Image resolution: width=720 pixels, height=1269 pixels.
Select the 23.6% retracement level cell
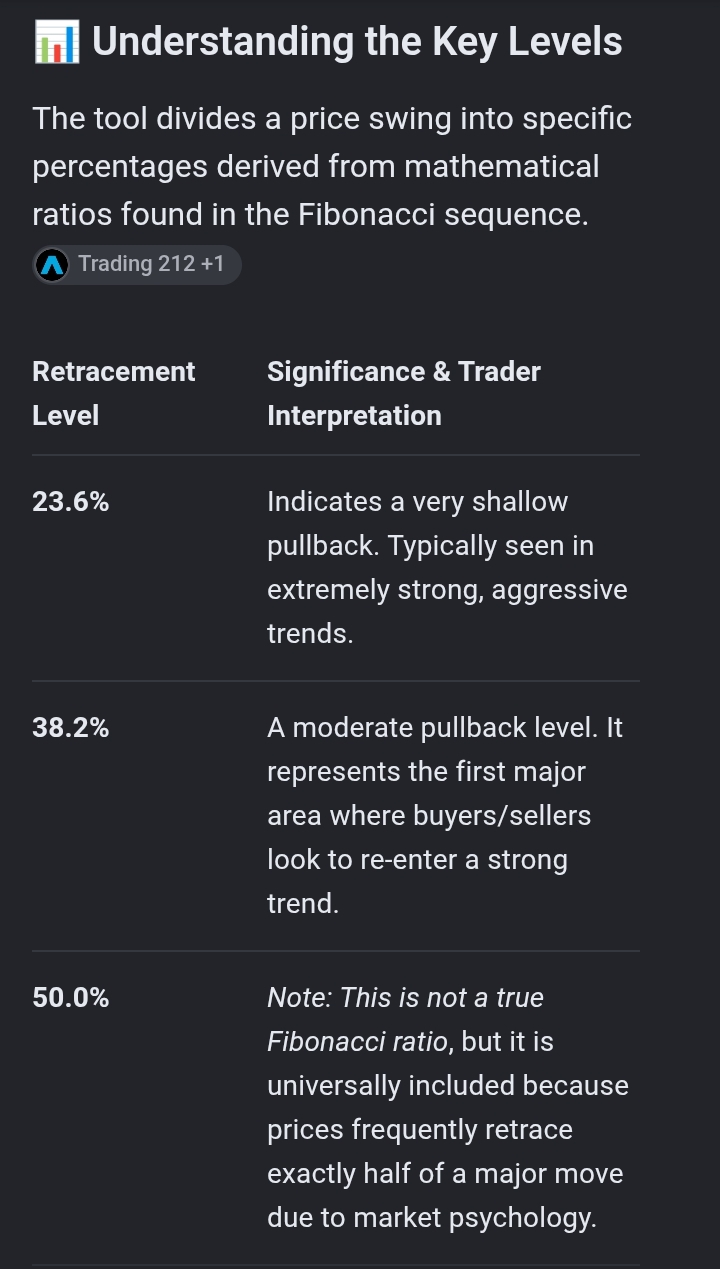point(71,502)
